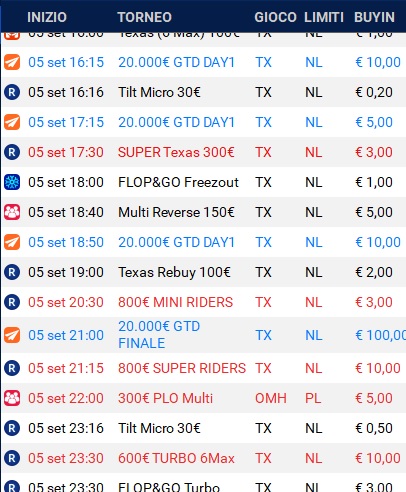Sort by the INIZIO column header
The height and width of the screenshot is (492, 406).
47,17
